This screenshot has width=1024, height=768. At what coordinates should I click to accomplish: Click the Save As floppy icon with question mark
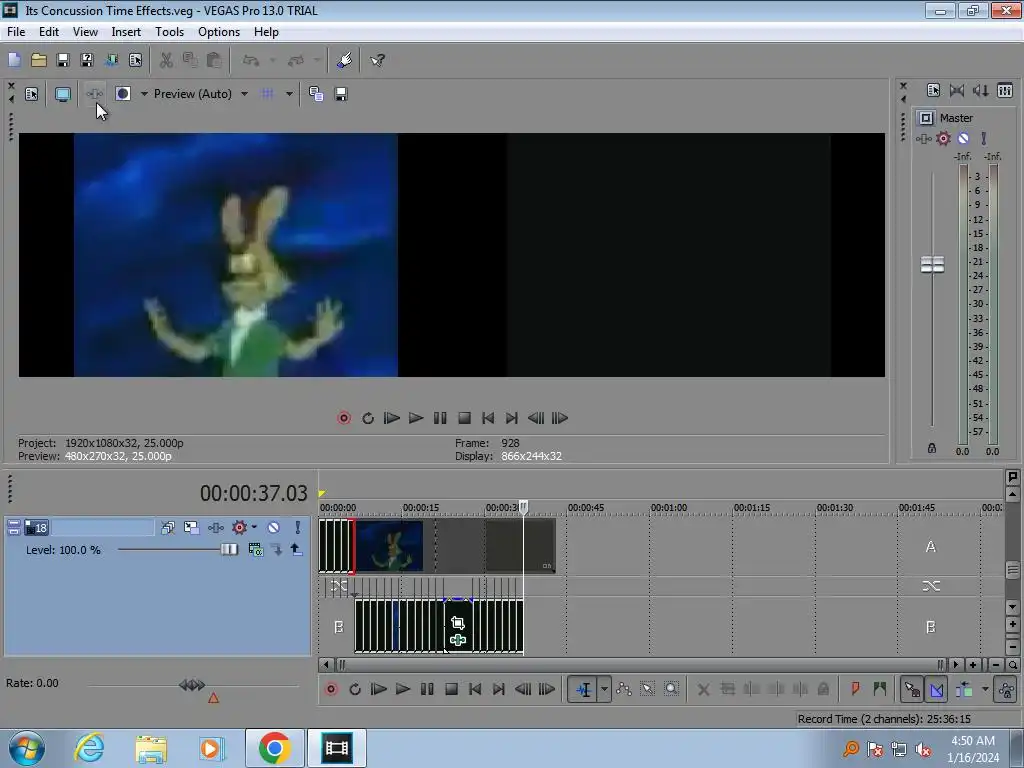click(x=87, y=60)
